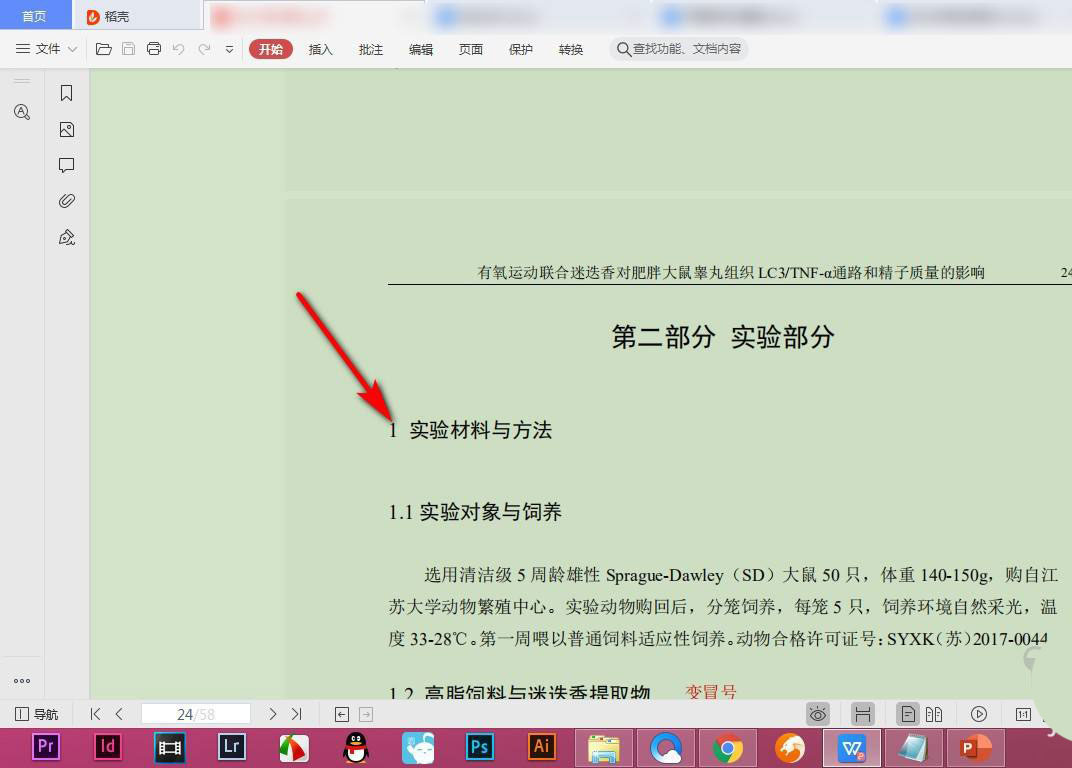Expand quick access toolbar customize arrow
This screenshot has height=768, width=1072.
click(x=229, y=49)
